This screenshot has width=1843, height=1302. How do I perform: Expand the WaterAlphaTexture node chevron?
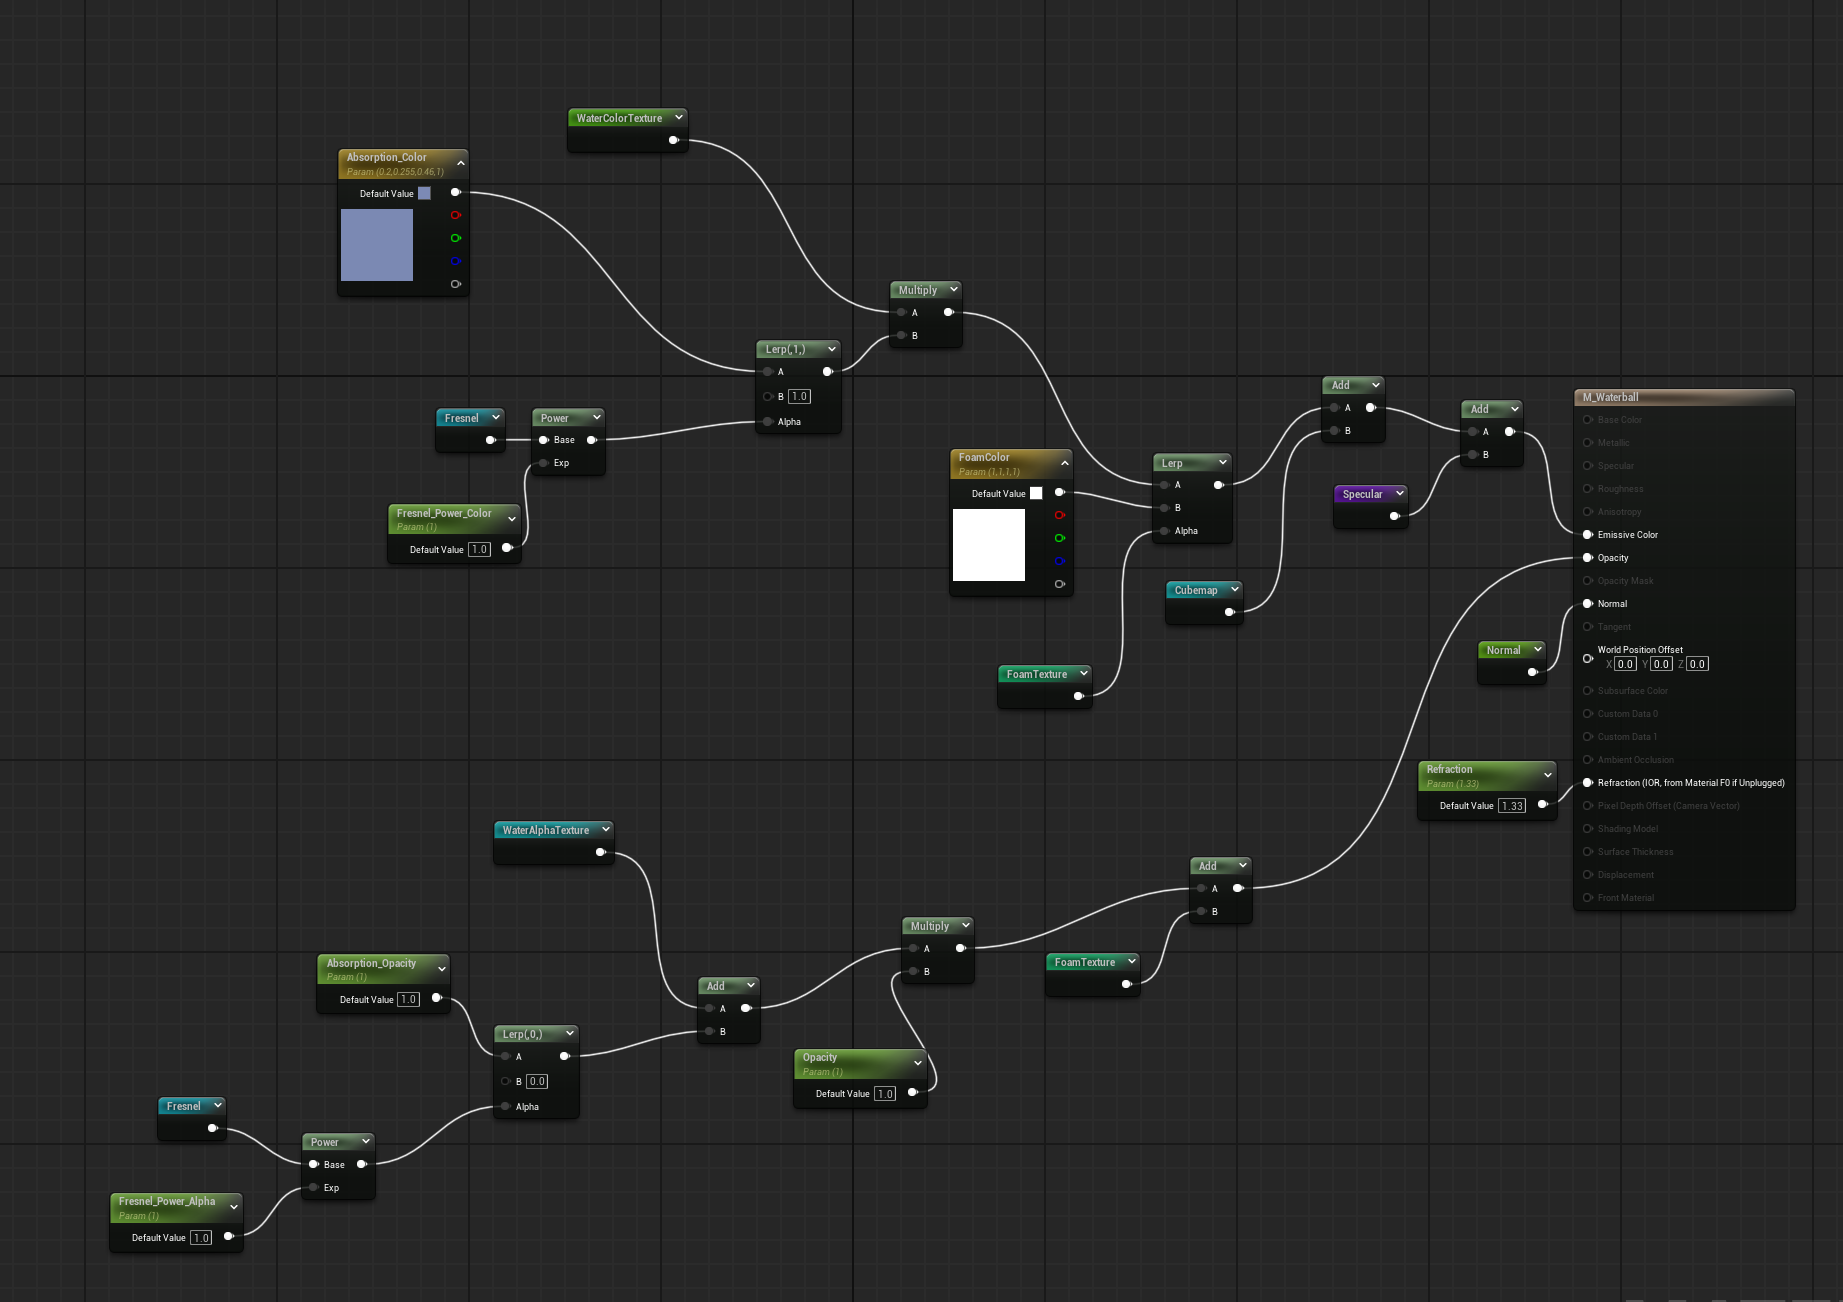[x=606, y=829]
